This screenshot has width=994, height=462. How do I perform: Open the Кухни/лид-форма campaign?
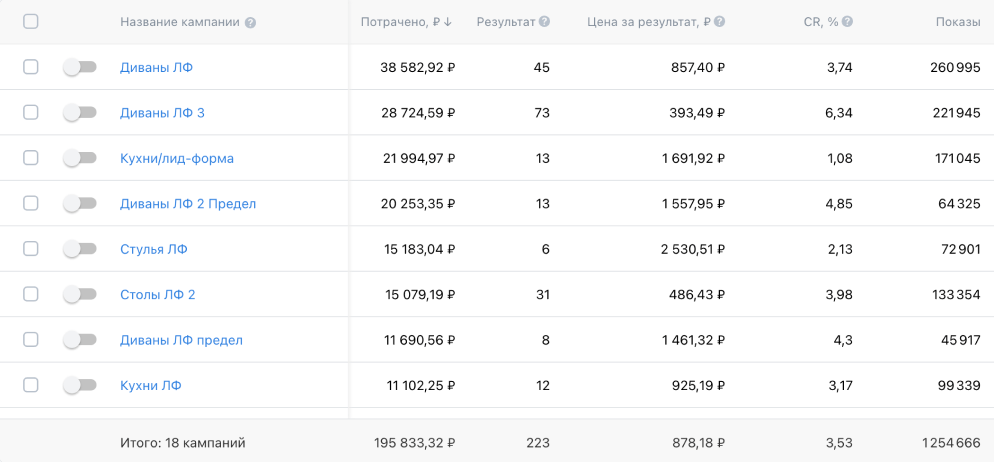(x=177, y=158)
